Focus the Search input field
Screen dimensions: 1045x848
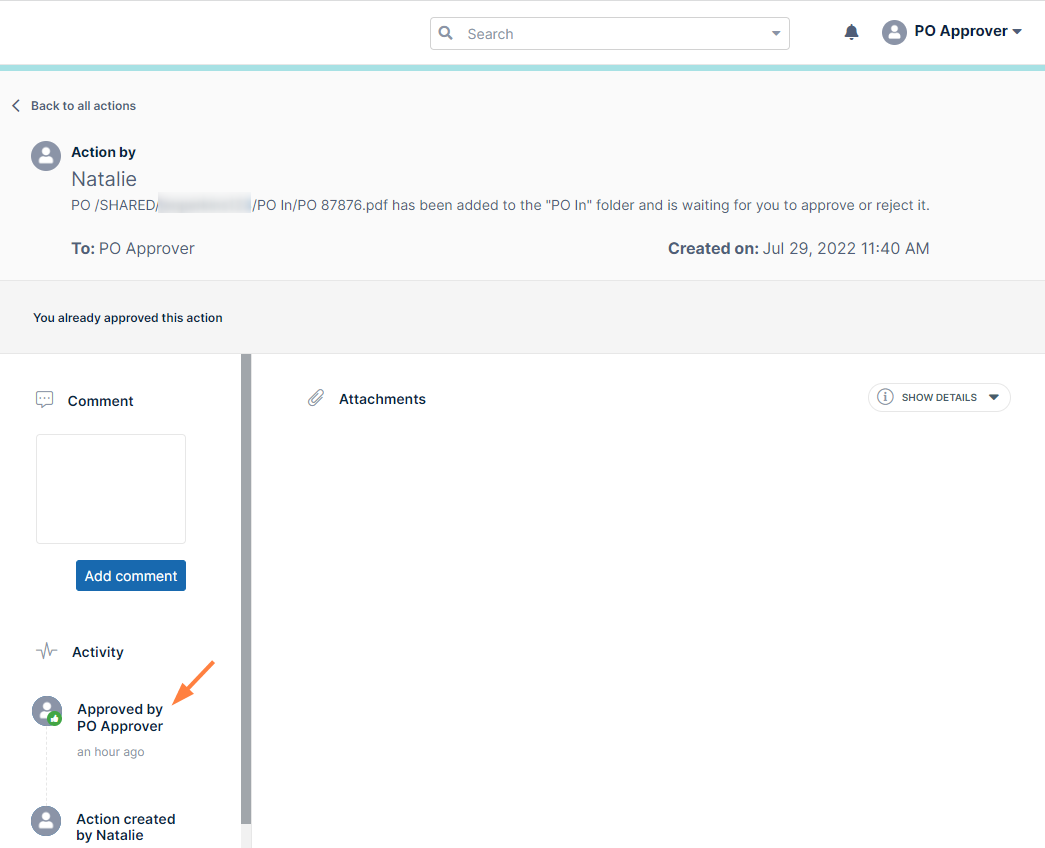[x=610, y=33]
